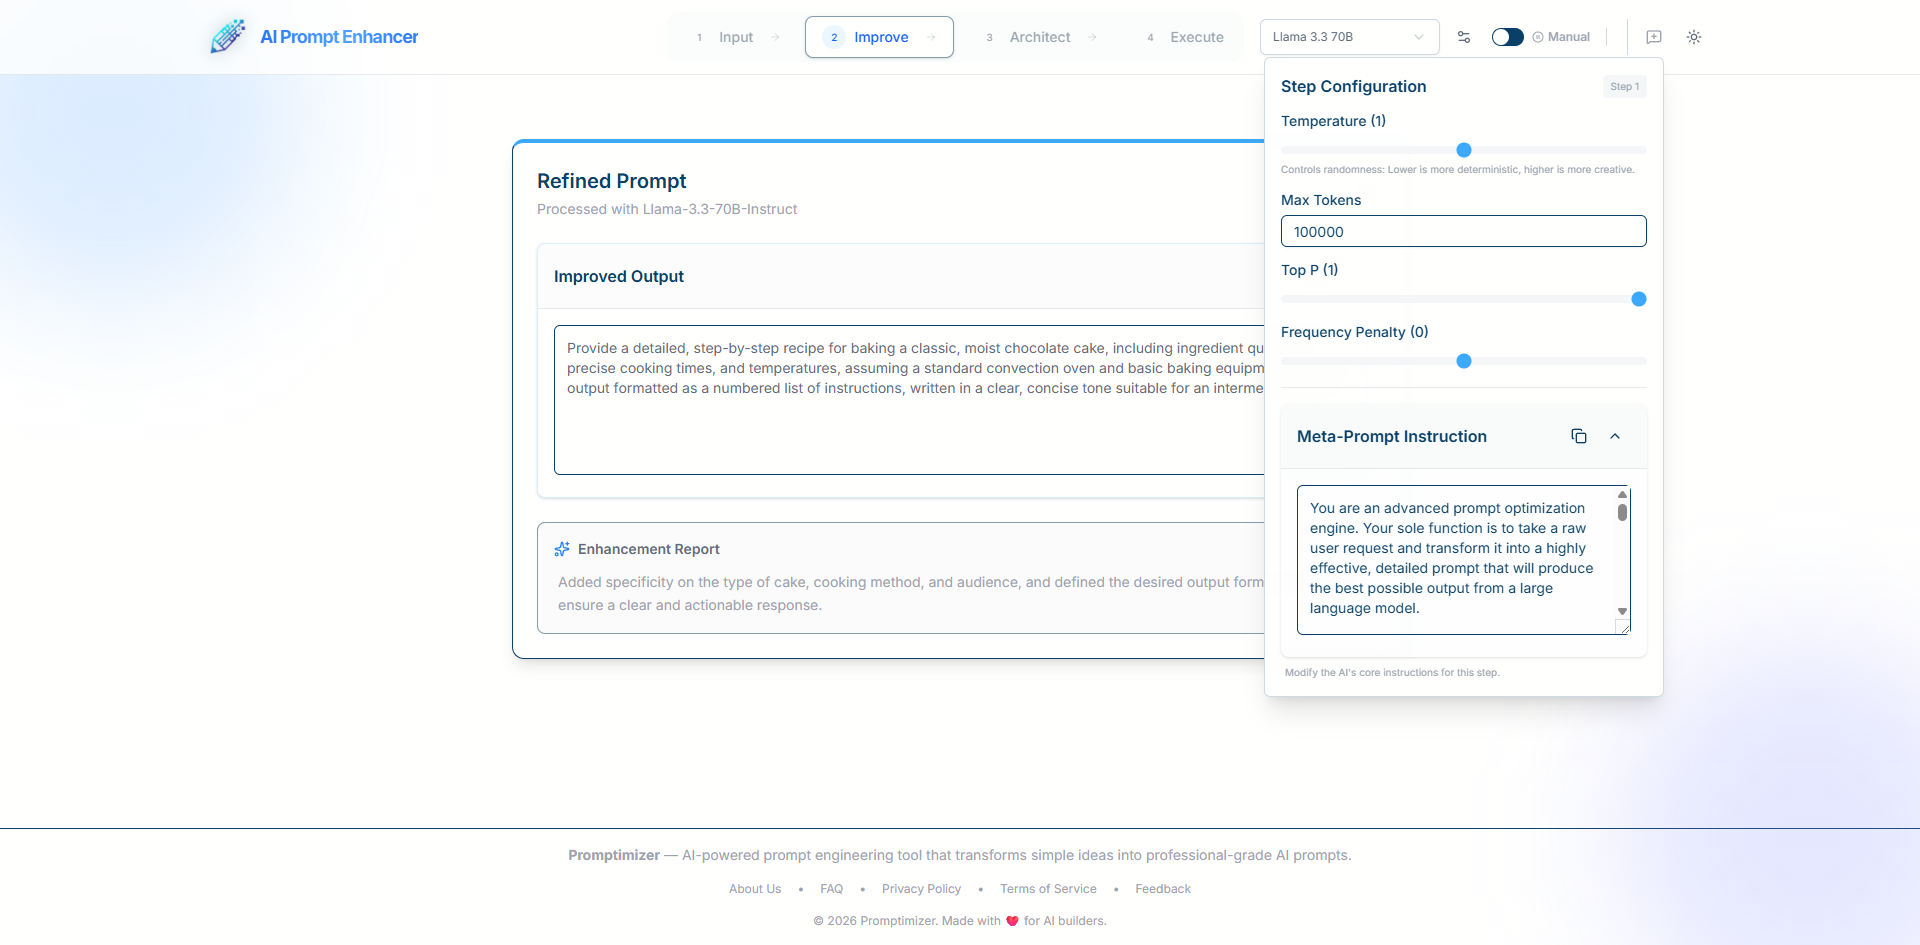Select the Execute step
Viewport: 1920px width, 945px height.
coord(1196,37)
